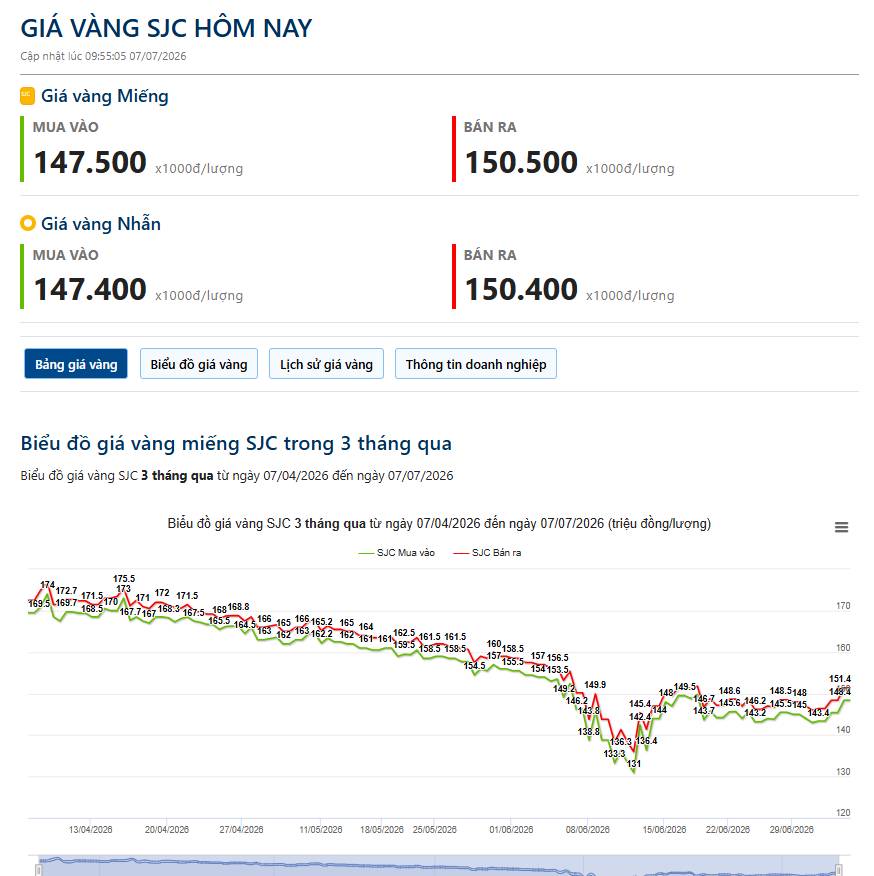
Task: Click the 131 lowest price data label
Action: click(634, 764)
